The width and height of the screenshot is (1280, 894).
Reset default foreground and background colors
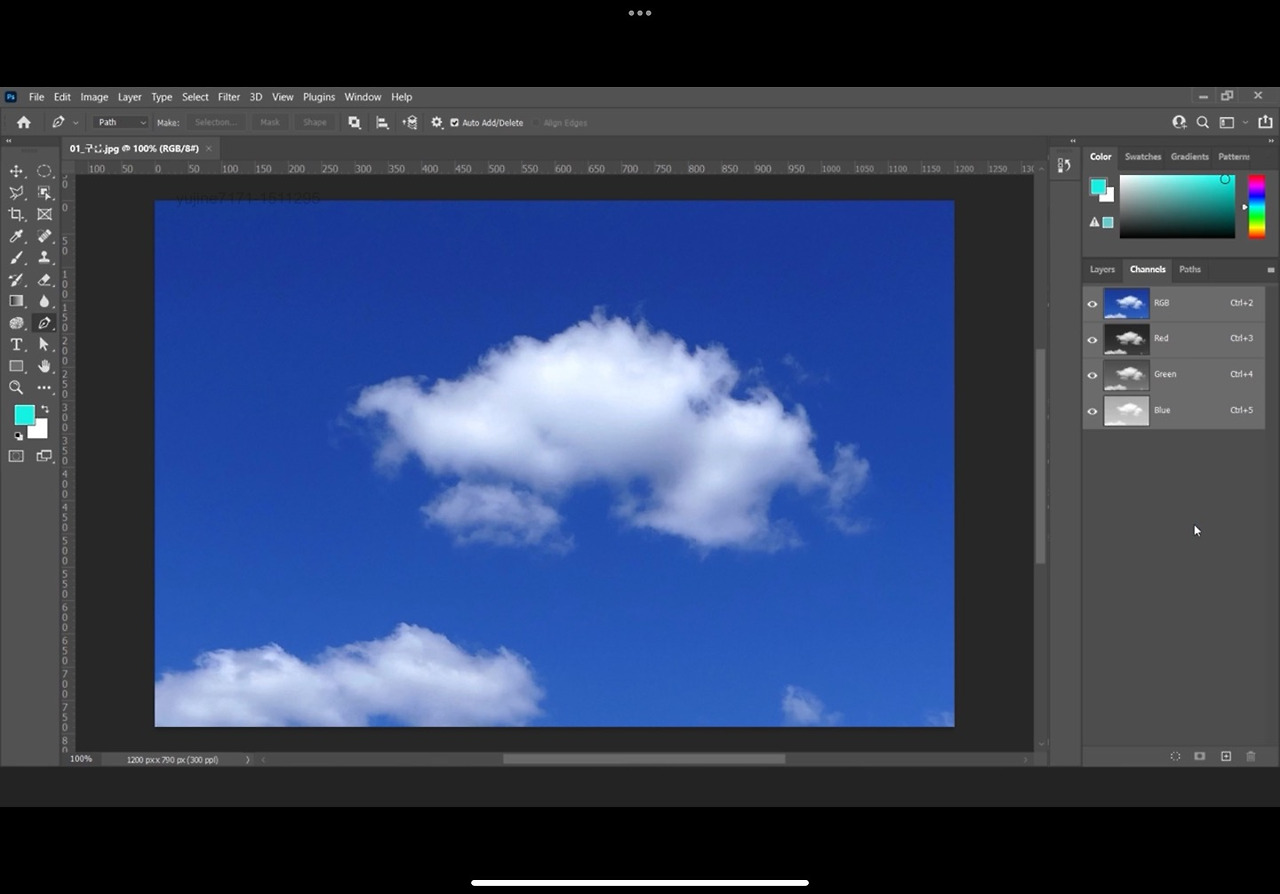[x=18, y=436]
